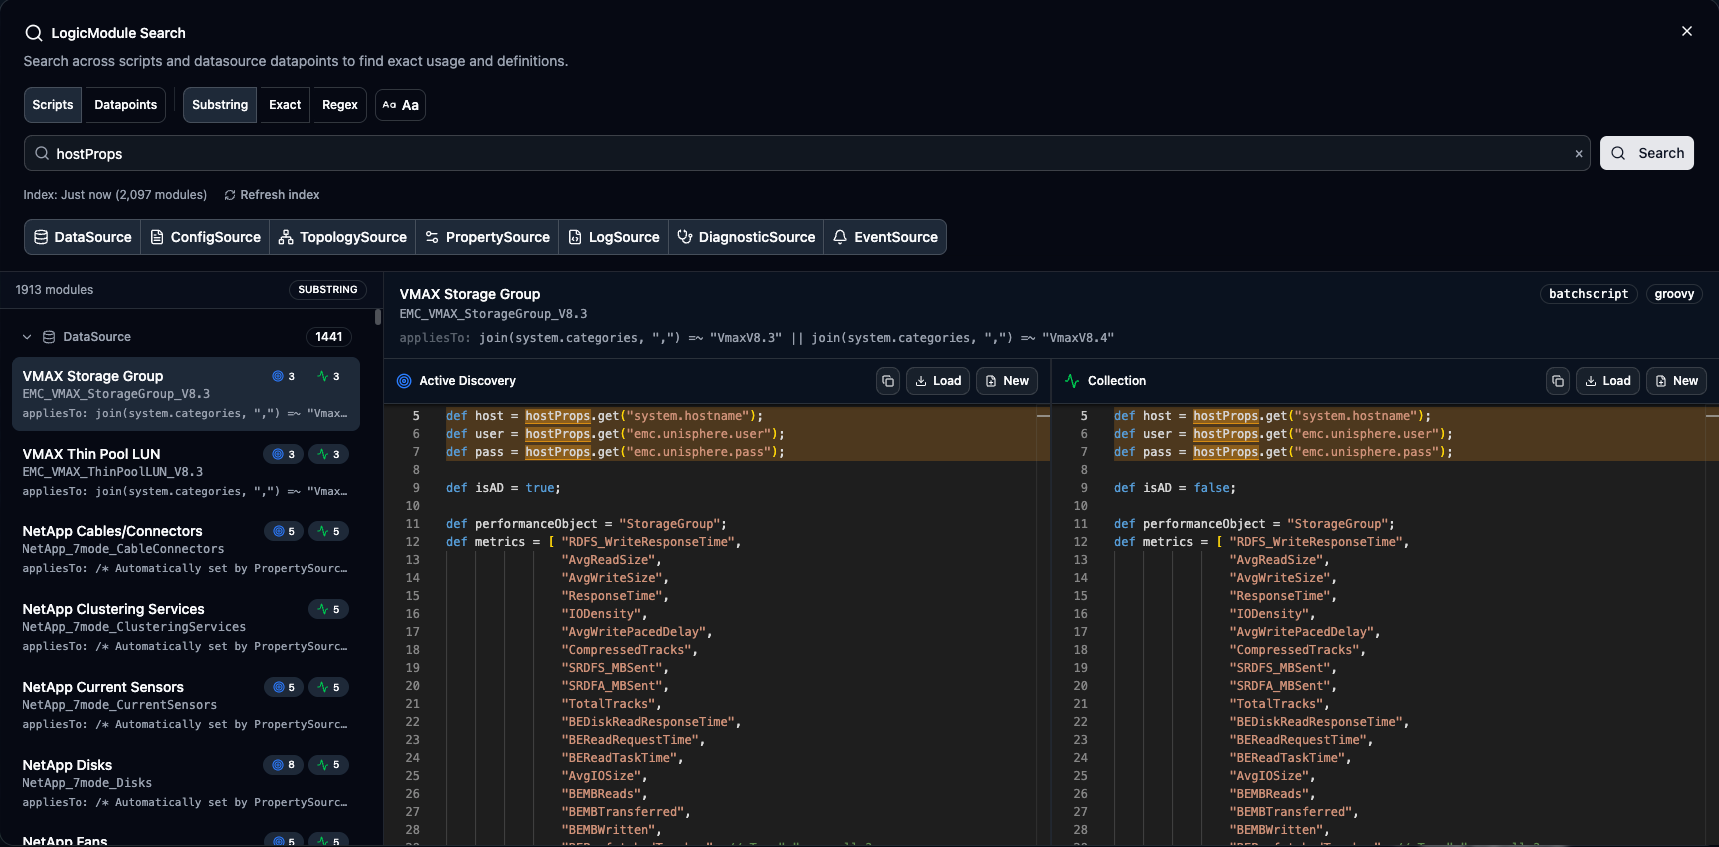This screenshot has width=1719, height=847.
Task: Choose Regex match type
Action: tap(340, 105)
